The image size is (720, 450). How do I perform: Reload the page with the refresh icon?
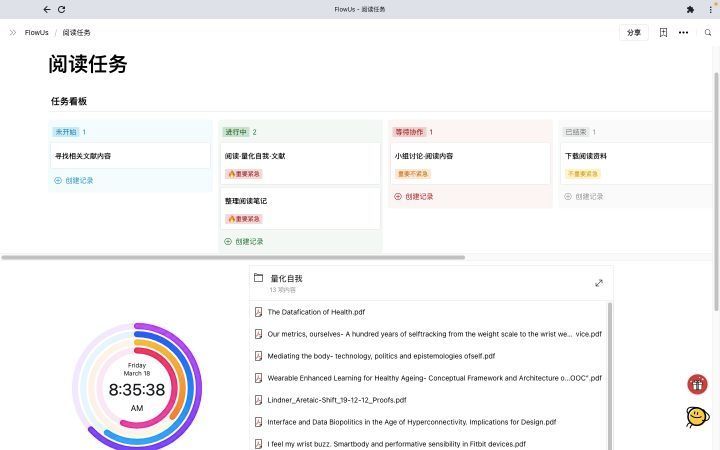pos(62,9)
